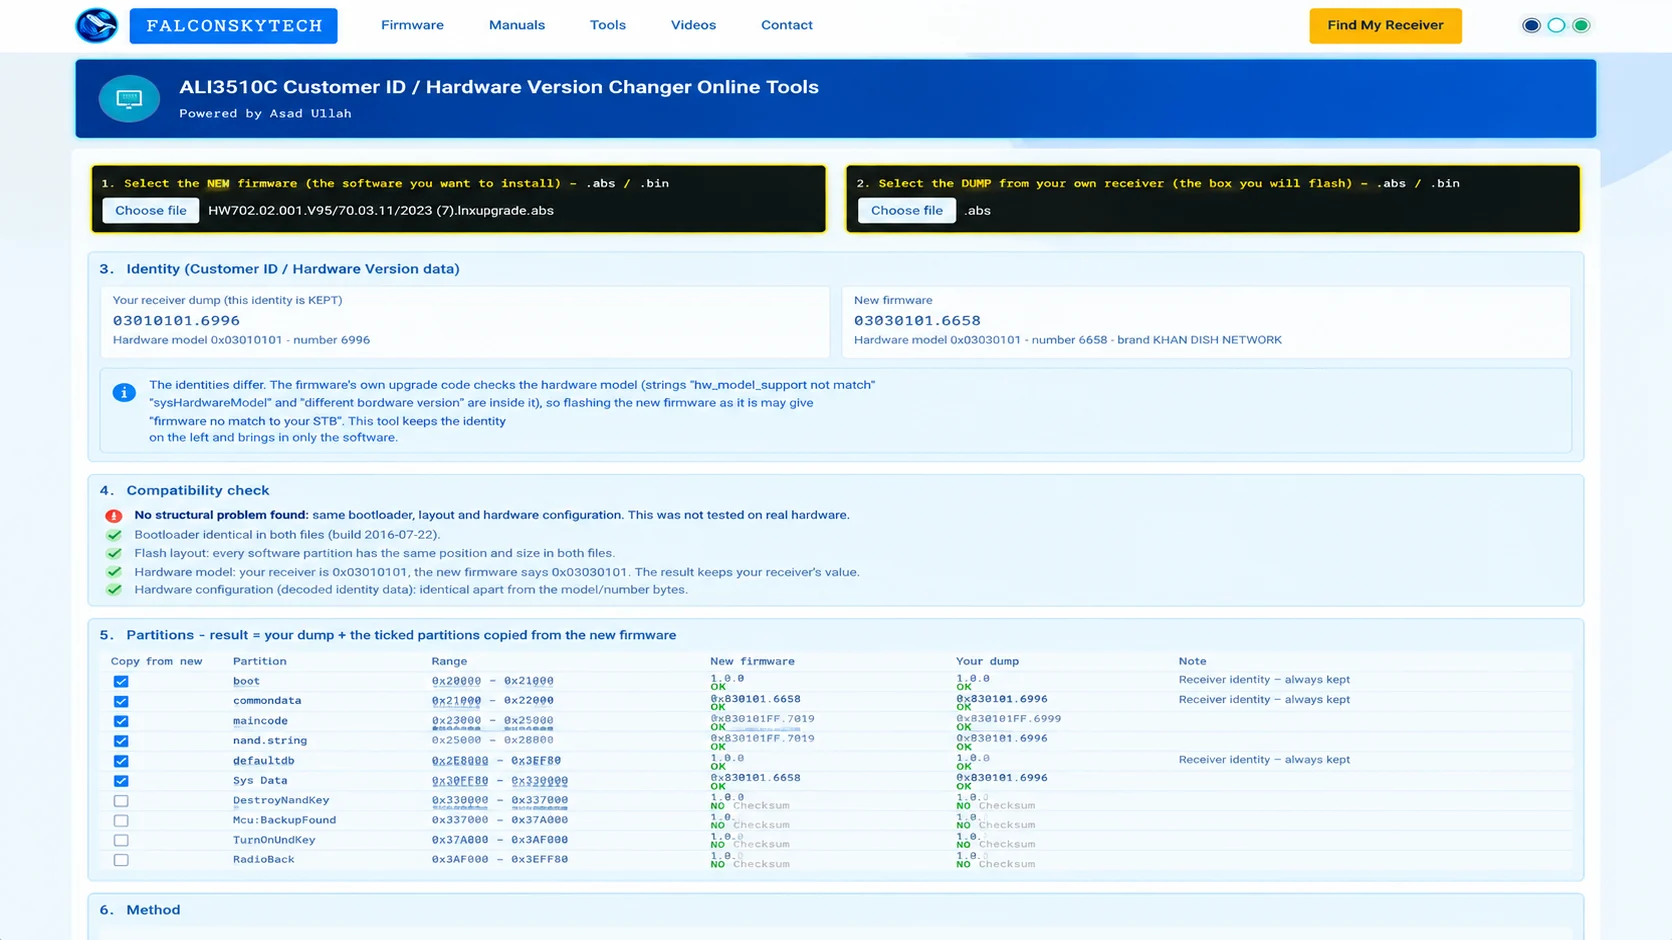
Task: Select the green theme swatch
Action: (x=1581, y=25)
